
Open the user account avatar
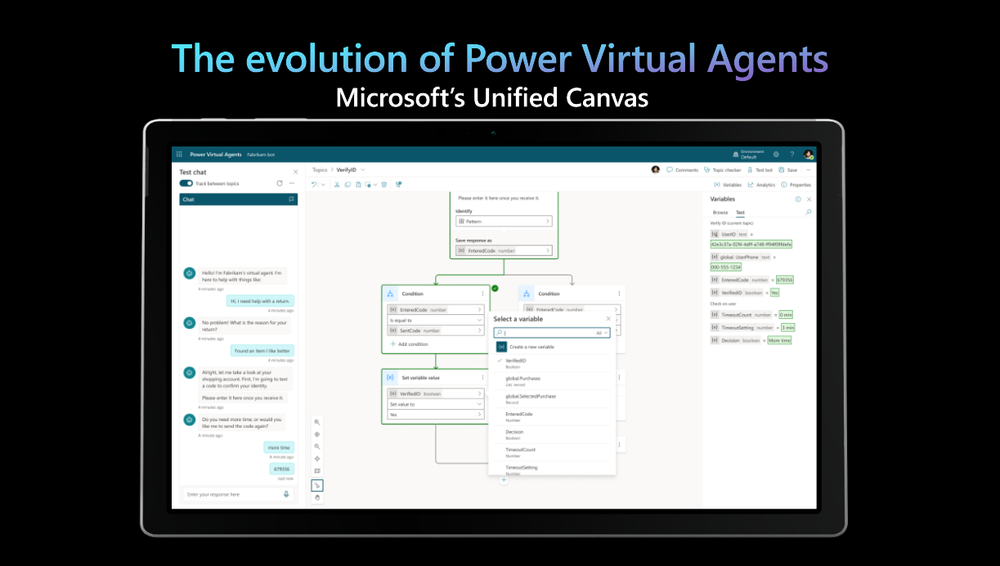(x=808, y=154)
